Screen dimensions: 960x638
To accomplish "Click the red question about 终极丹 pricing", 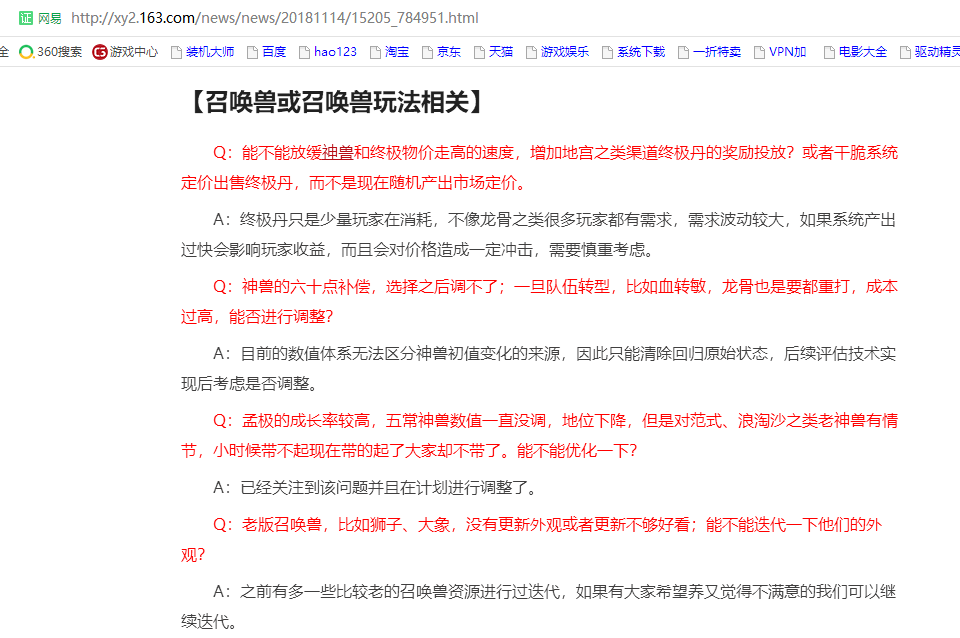I will (539, 167).
